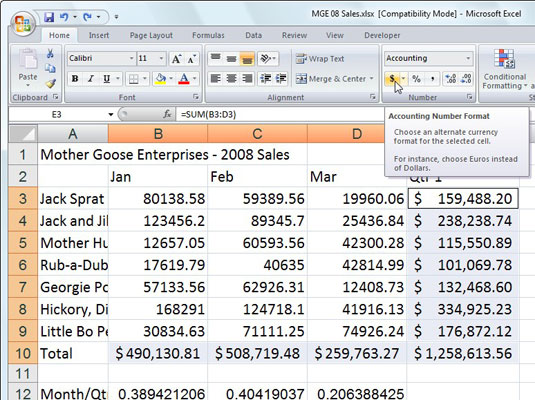Viewport: 535px width, 400px height.
Task: Open the Accounting number format dropdown
Action: tap(468, 58)
